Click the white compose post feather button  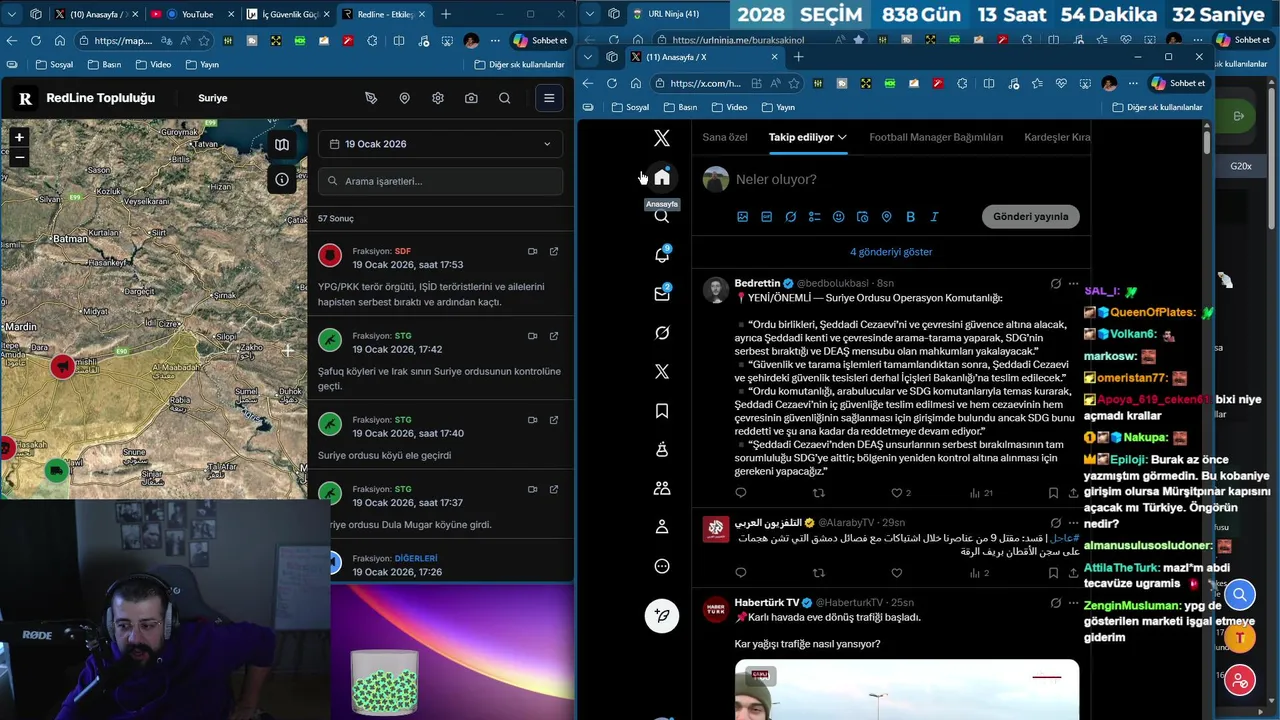(x=662, y=616)
